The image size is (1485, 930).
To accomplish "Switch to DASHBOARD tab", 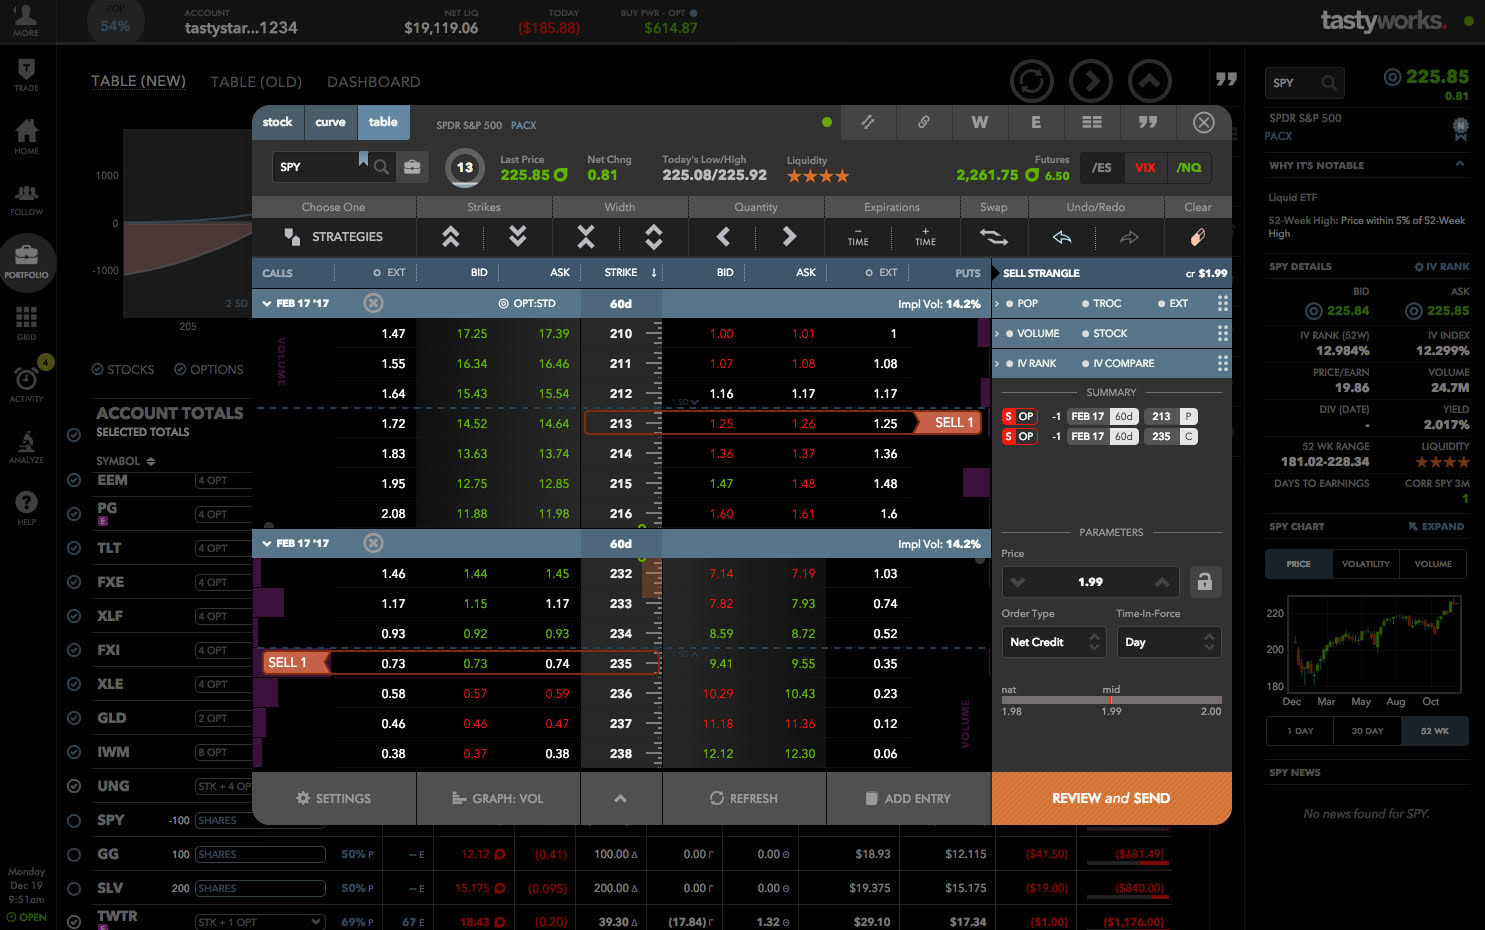I will coord(374,82).
